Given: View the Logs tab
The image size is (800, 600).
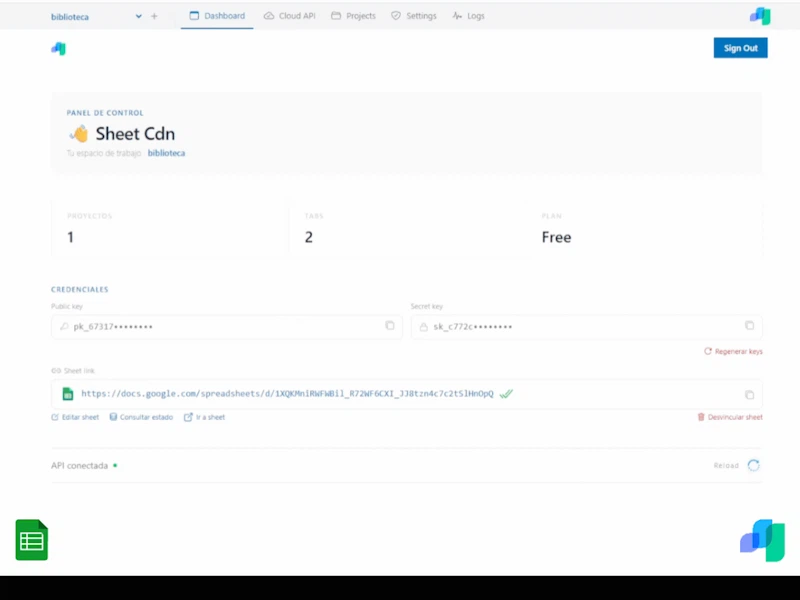Looking at the screenshot, I should coord(468,16).
